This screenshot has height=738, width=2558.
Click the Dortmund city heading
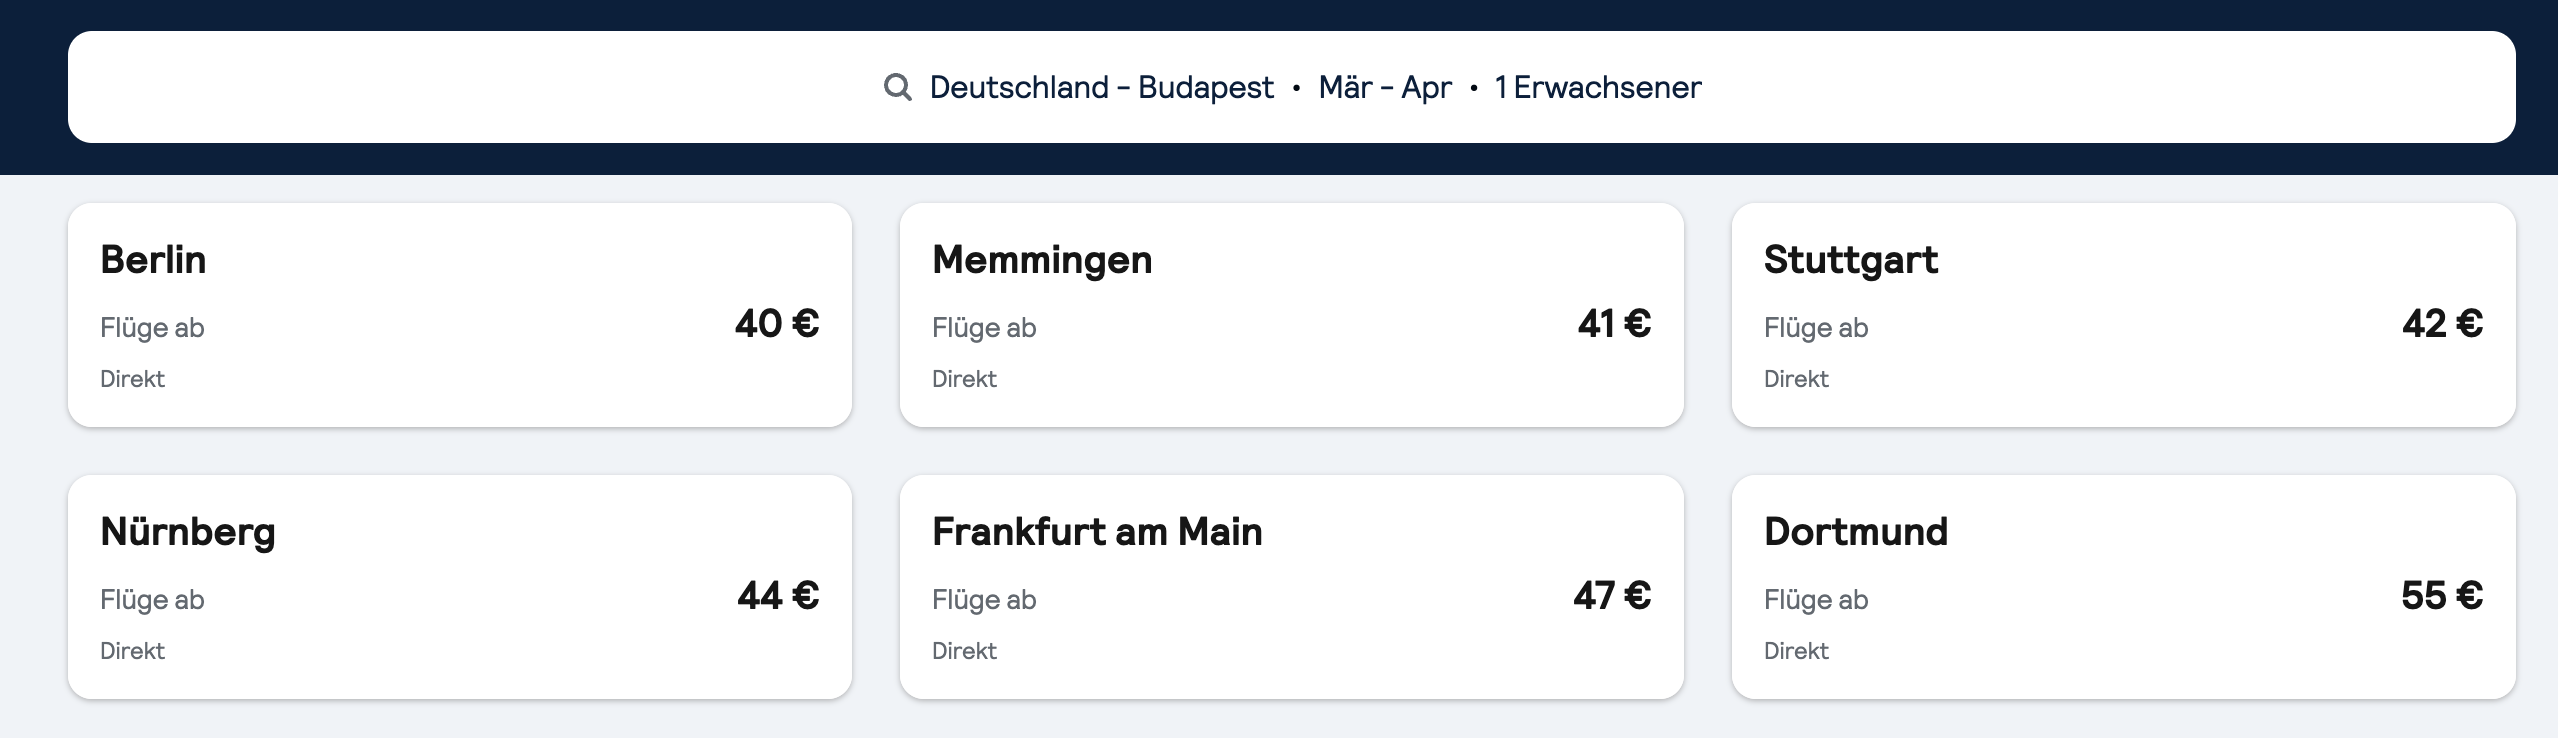tap(1856, 531)
